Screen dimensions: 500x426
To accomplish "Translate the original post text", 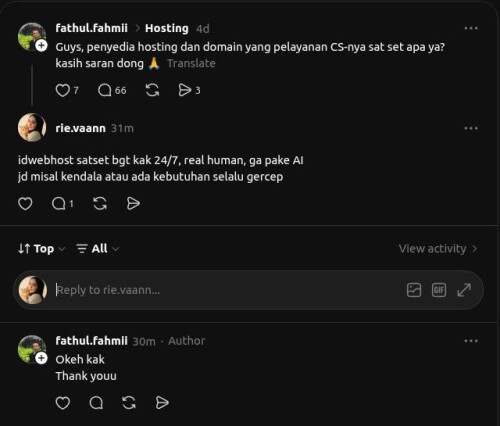I will (191, 63).
